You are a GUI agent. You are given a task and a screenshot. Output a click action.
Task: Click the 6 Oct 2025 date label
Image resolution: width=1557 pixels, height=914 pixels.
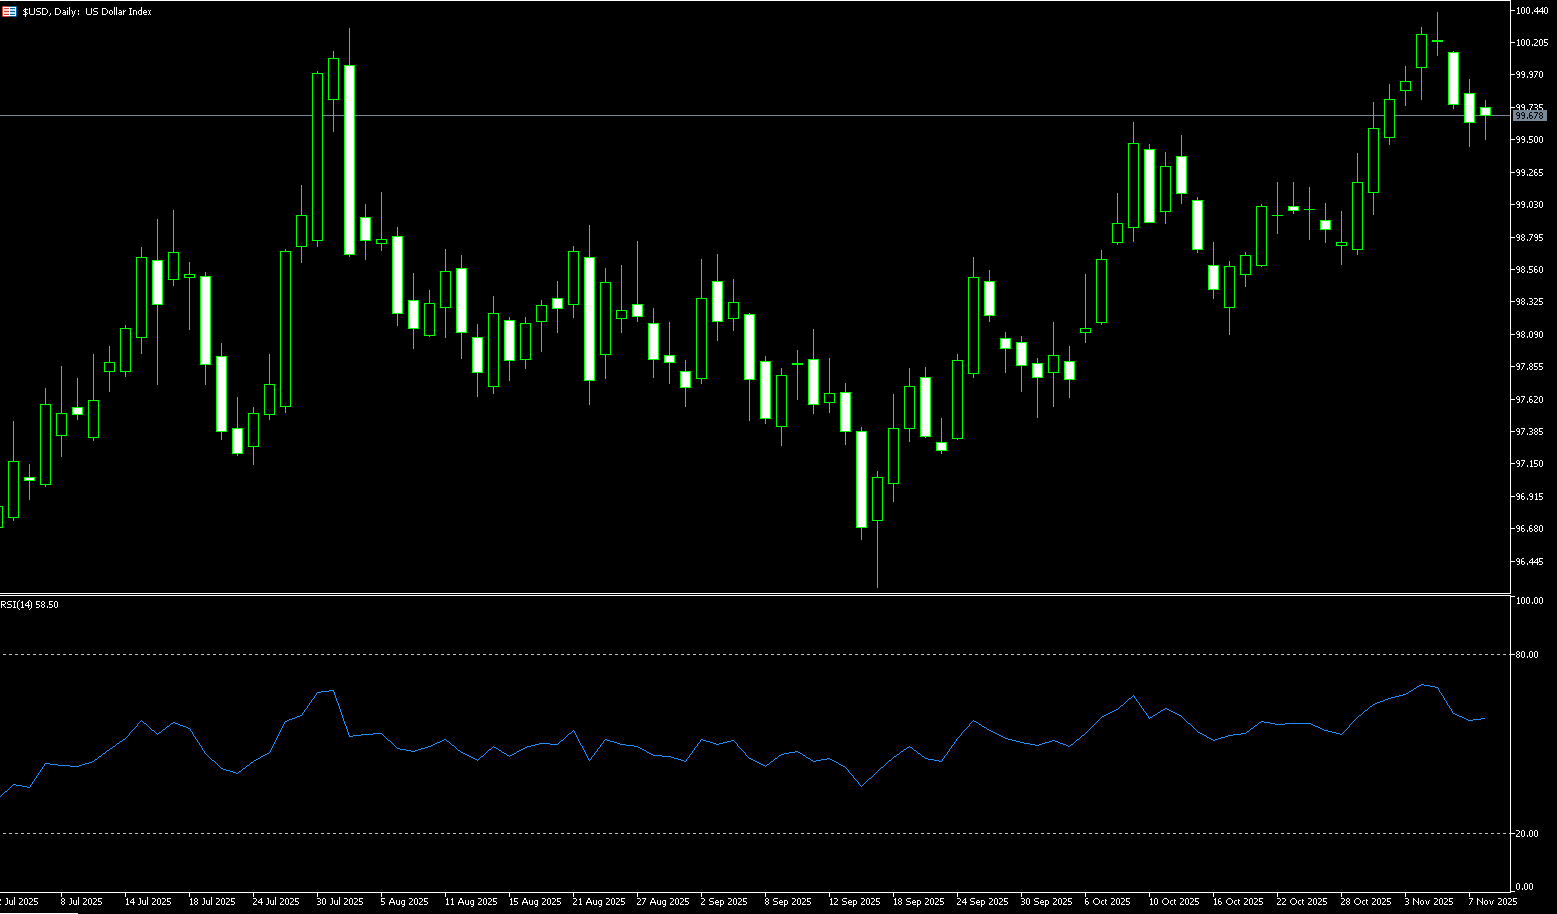1106,902
